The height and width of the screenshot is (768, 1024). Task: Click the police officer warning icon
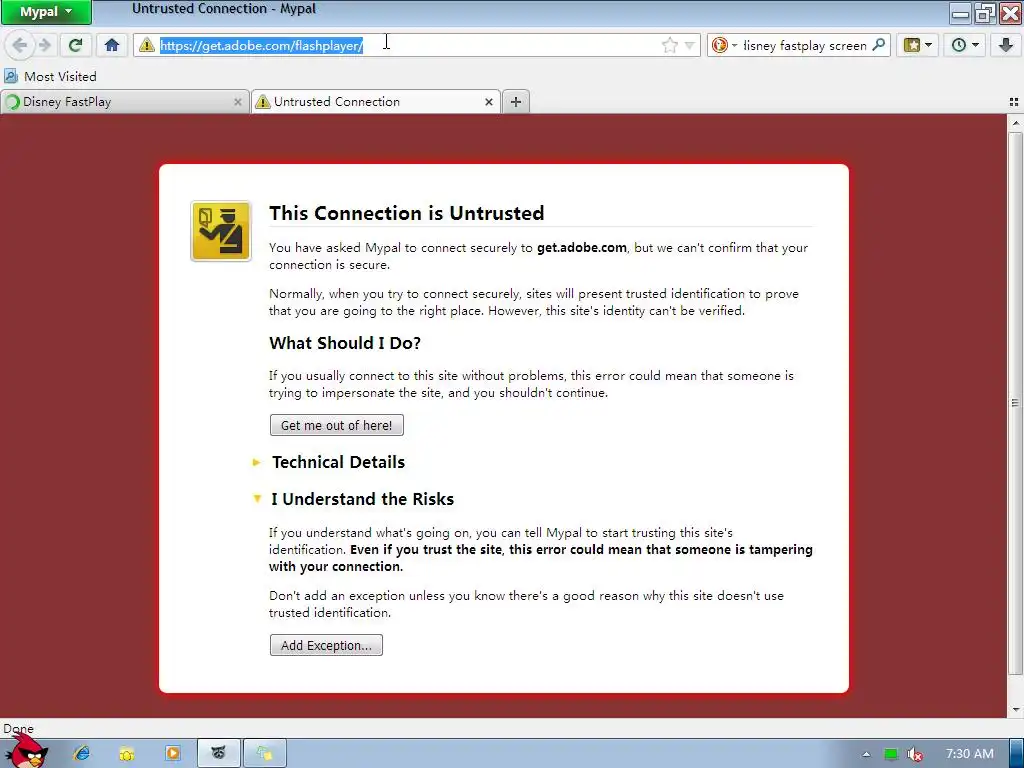pos(221,231)
